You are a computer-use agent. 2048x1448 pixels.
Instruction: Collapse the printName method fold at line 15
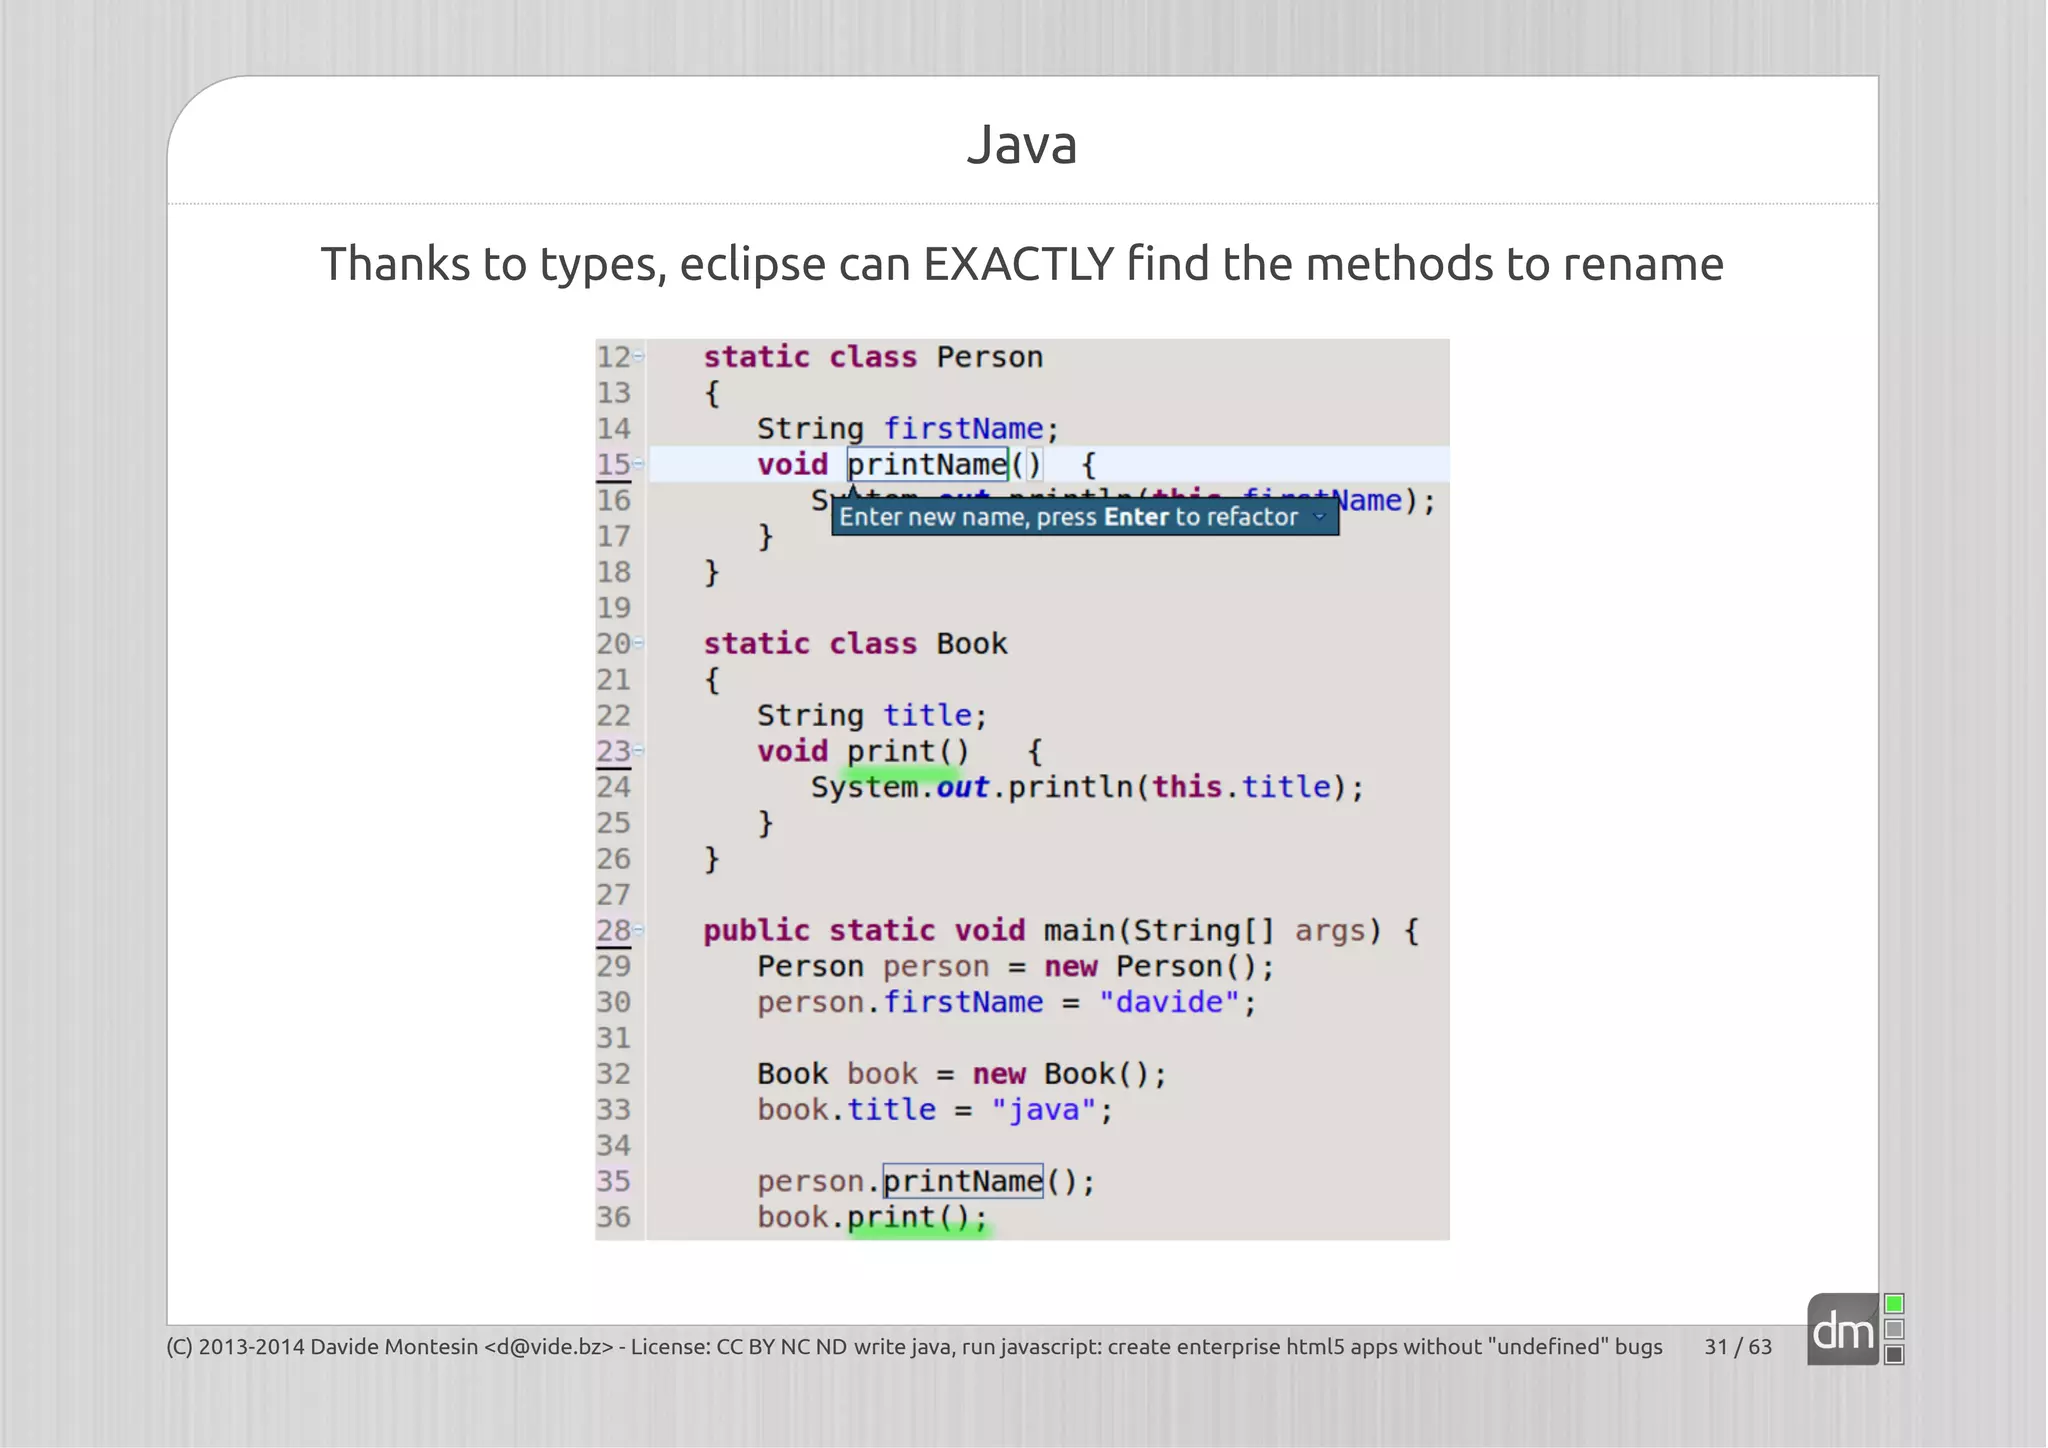coord(639,464)
